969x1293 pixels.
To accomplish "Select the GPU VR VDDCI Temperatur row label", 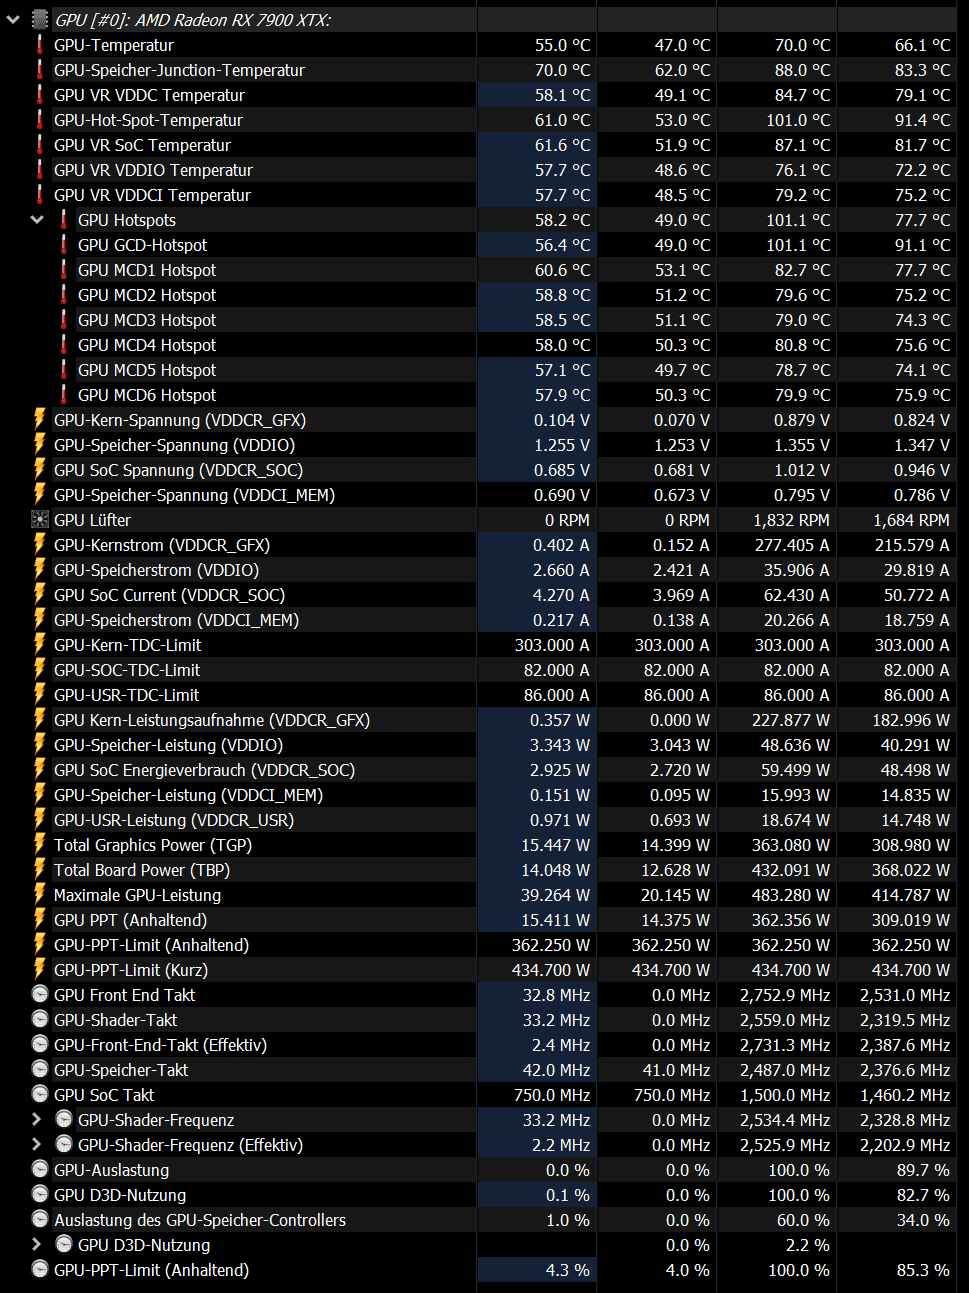I will 152,195.
